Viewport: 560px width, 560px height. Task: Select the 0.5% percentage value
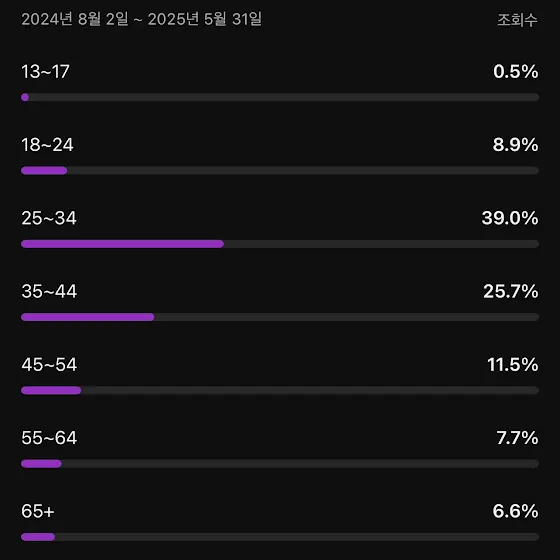(516, 71)
